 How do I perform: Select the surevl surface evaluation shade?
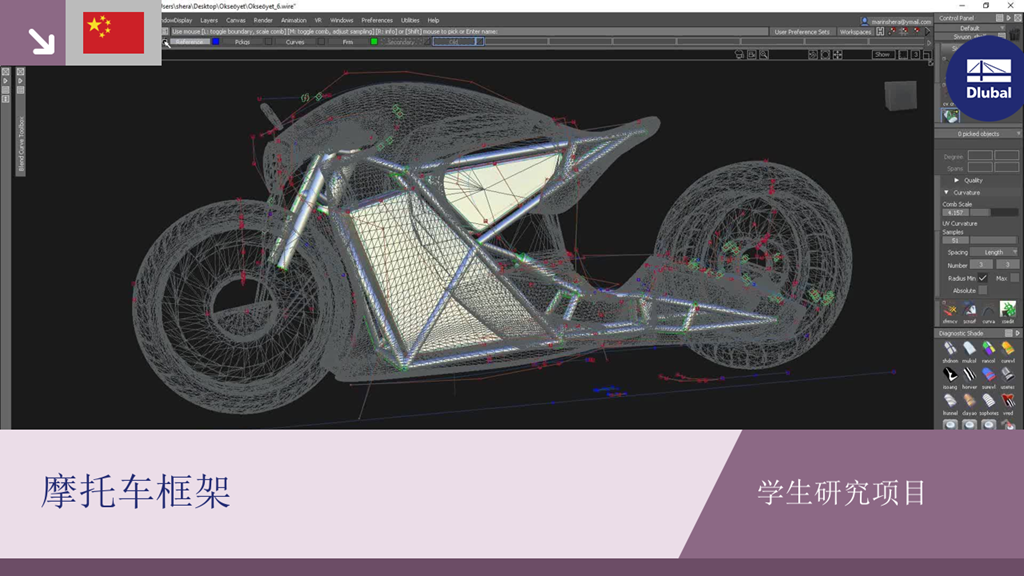point(989,375)
